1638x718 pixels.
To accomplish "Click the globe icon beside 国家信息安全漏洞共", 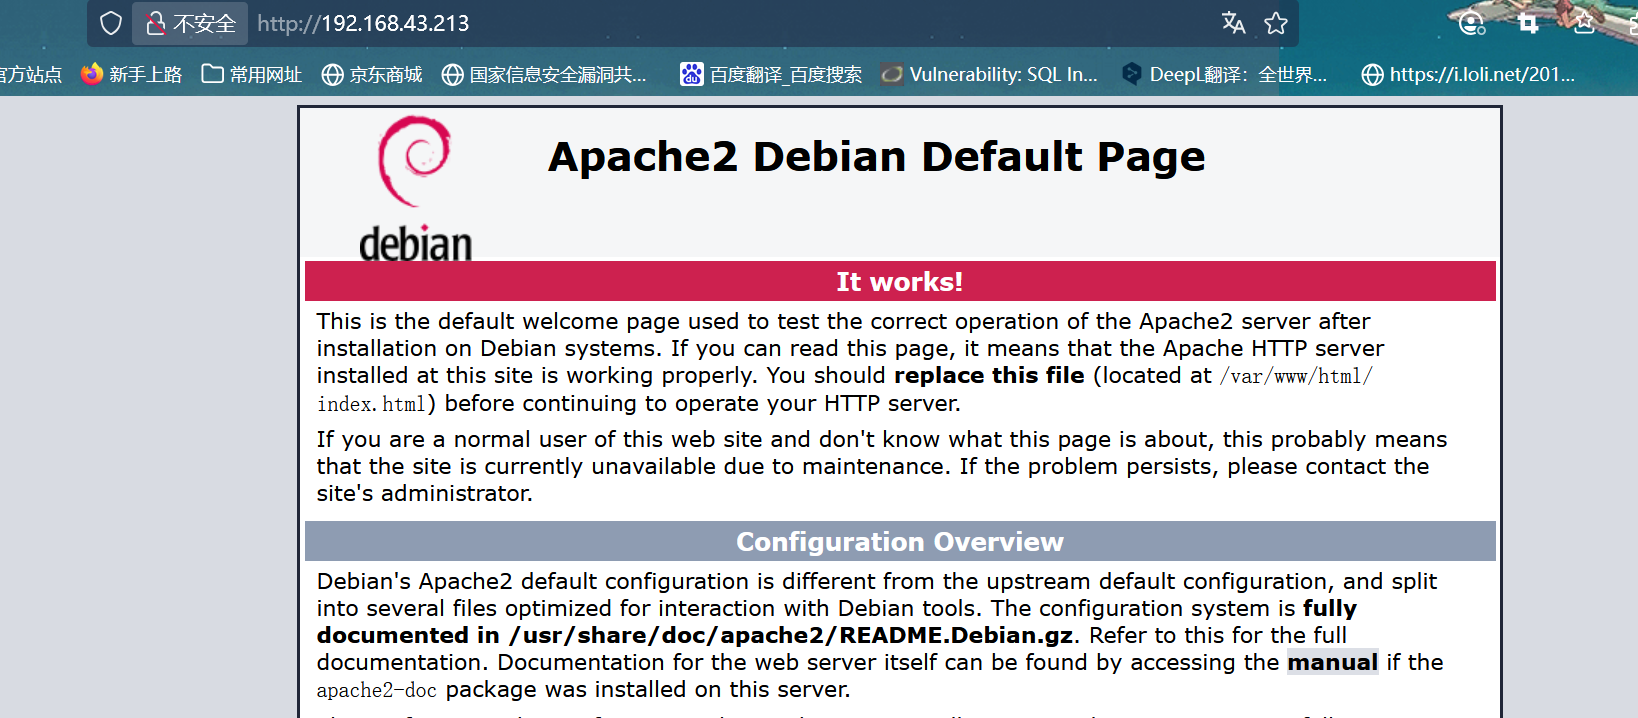I will (x=453, y=75).
